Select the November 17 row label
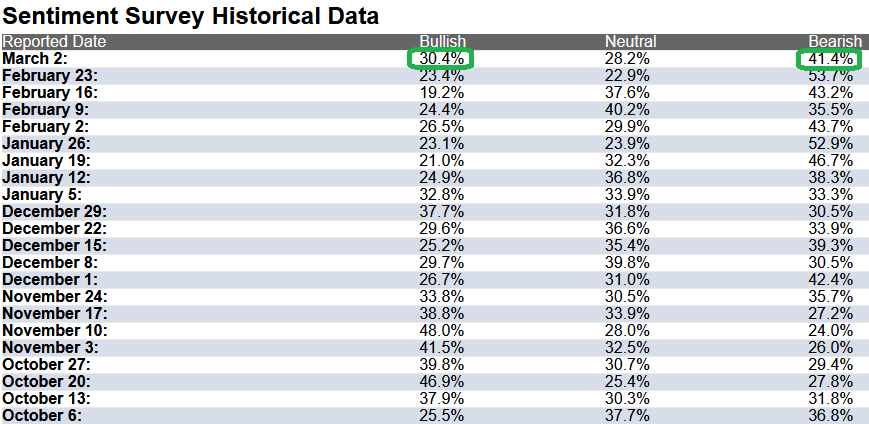Image resolution: width=869 pixels, height=424 pixels. coord(55,314)
